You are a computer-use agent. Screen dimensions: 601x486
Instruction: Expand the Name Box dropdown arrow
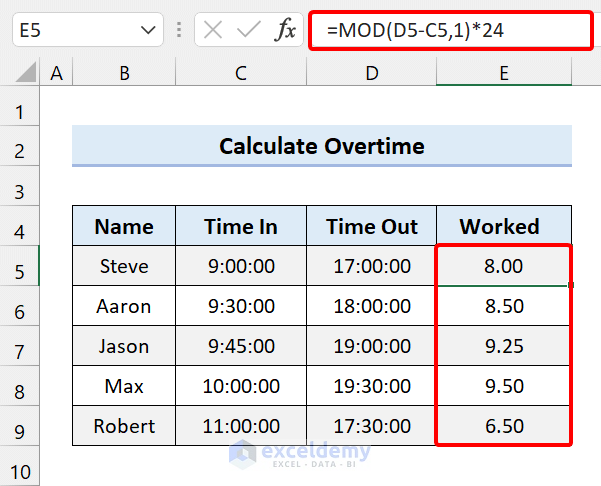[x=148, y=30]
